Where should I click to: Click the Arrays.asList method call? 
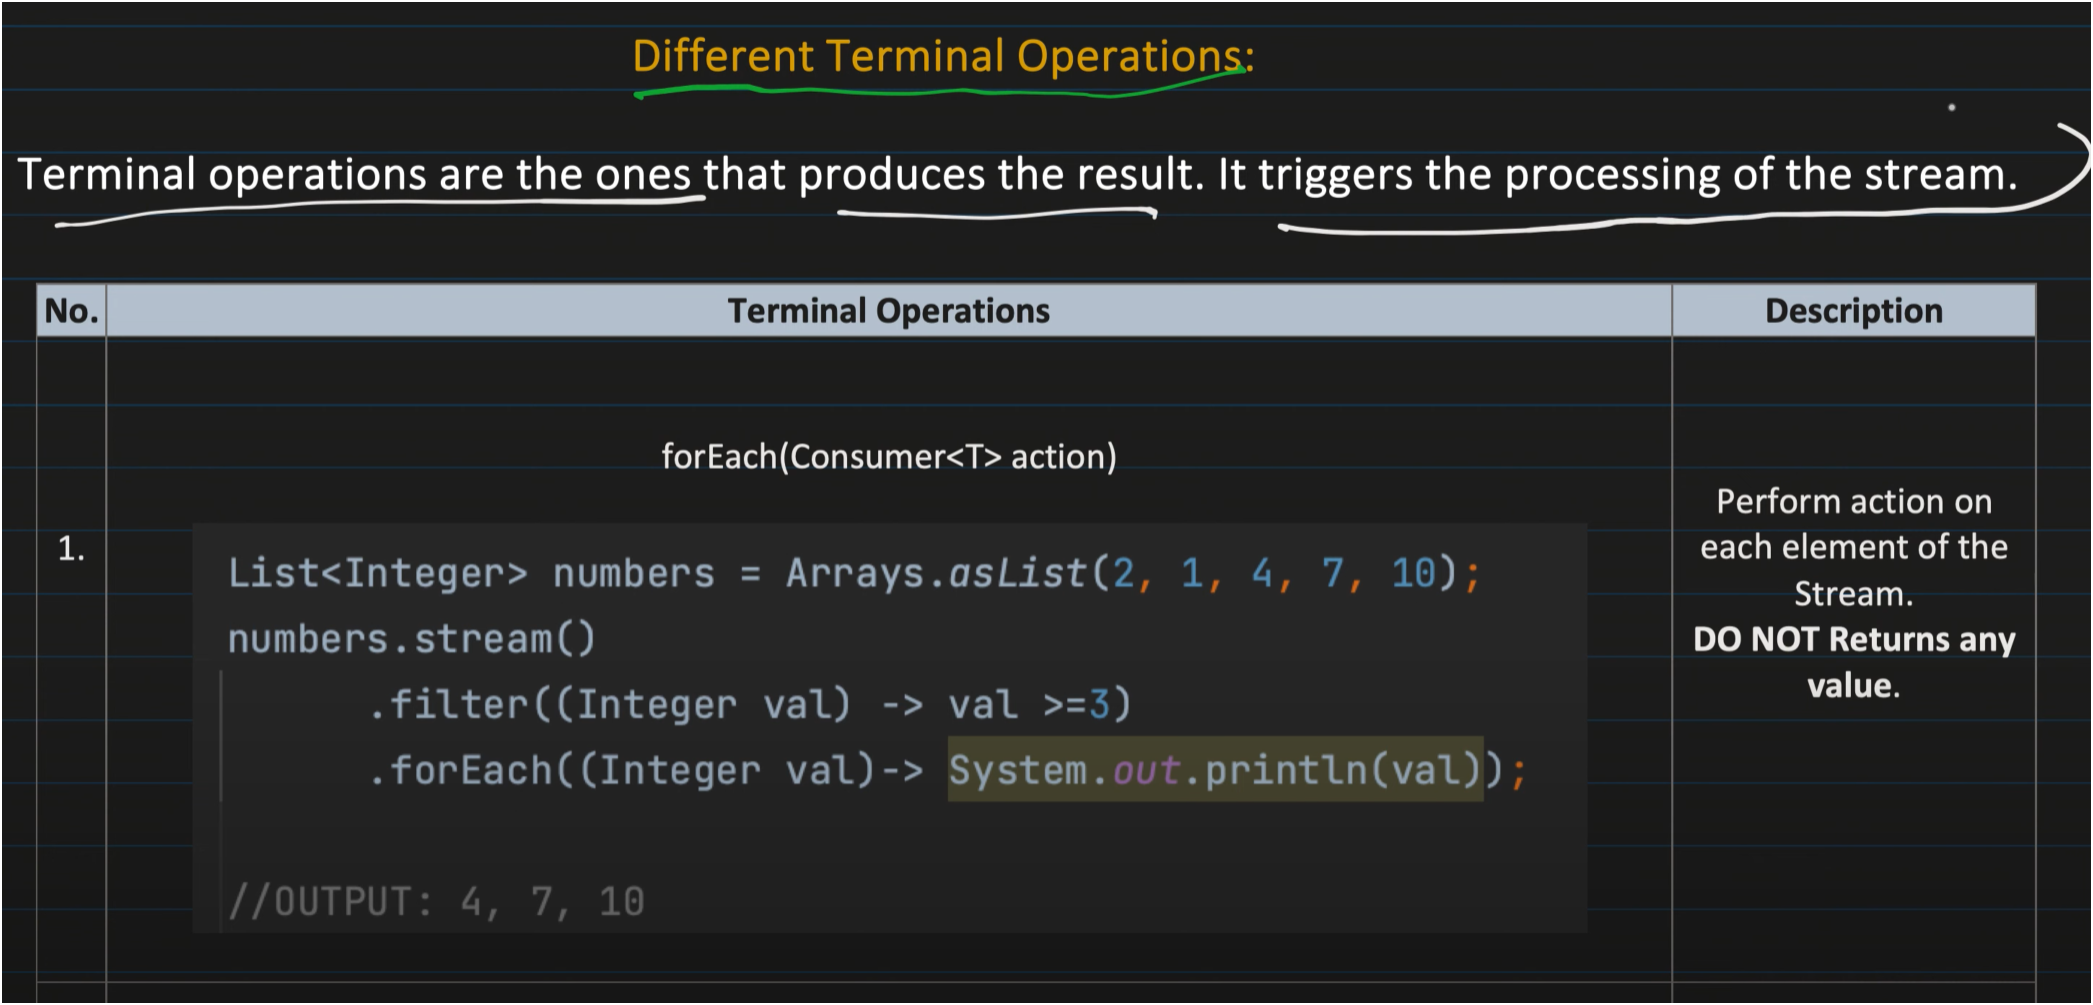(x=935, y=574)
